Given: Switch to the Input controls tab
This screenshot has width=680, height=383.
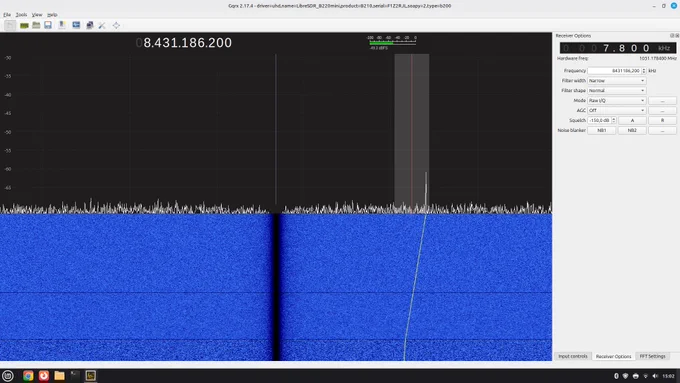Looking at the screenshot, I should (572, 356).
